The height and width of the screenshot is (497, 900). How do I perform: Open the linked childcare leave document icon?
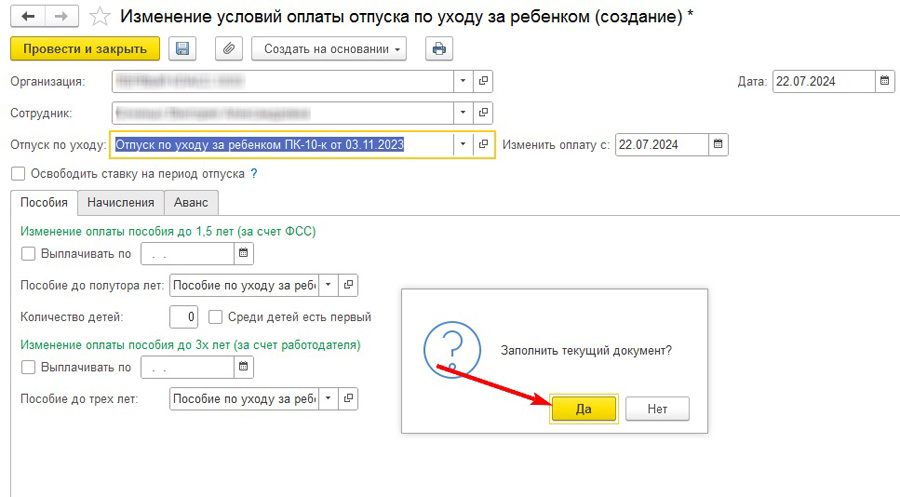coord(483,144)
